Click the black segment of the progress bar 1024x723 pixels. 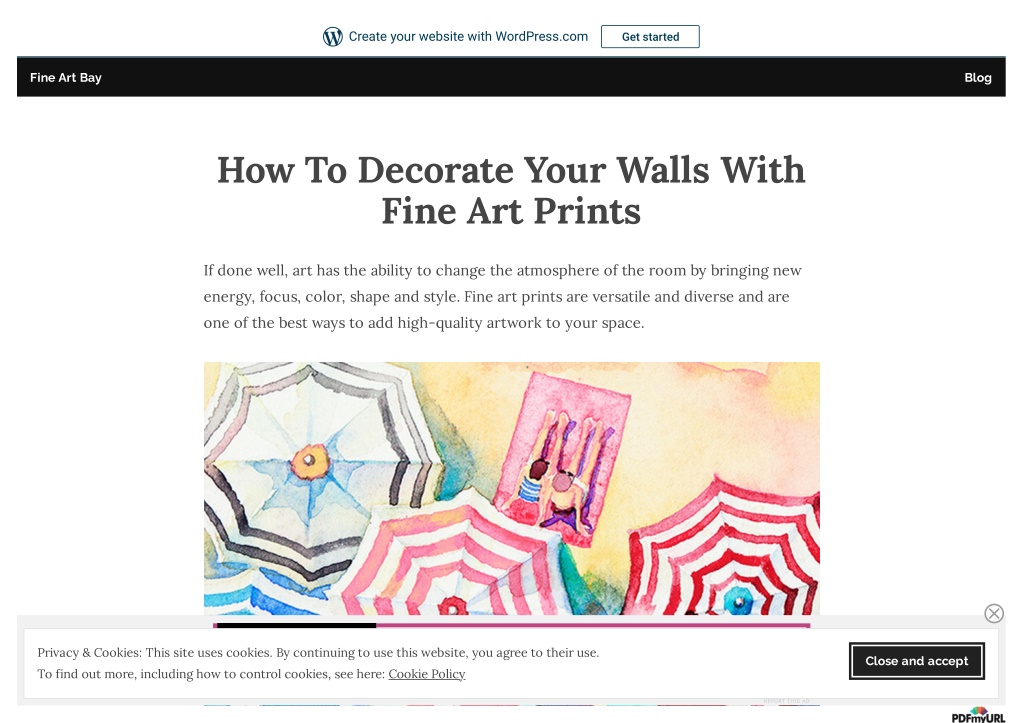(296, 625)
